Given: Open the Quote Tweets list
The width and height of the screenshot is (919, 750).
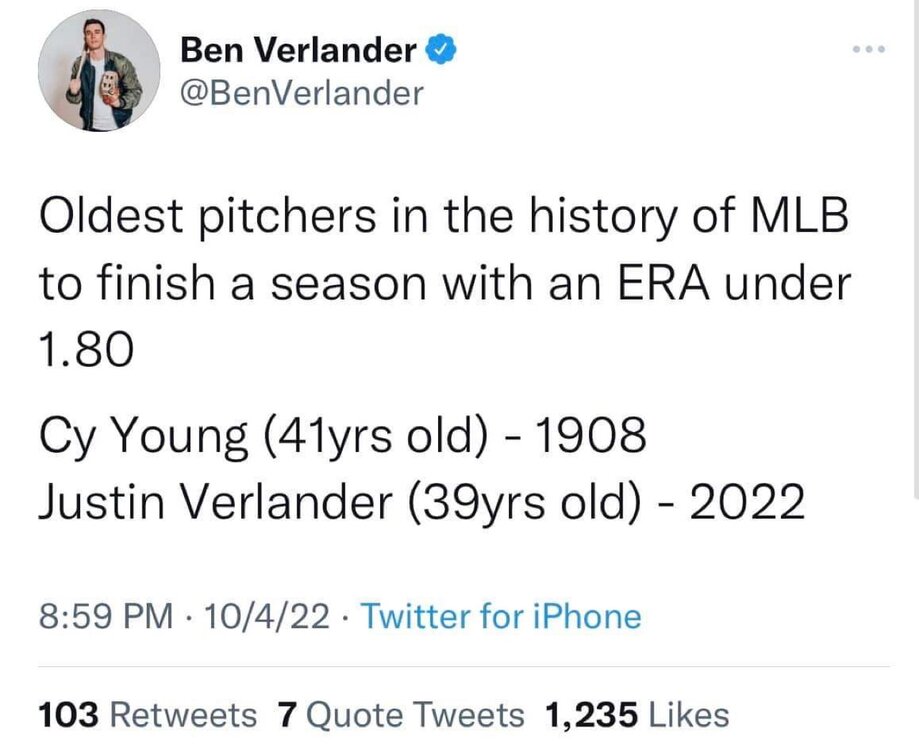Looking at the screenshot, I should 415,714.
